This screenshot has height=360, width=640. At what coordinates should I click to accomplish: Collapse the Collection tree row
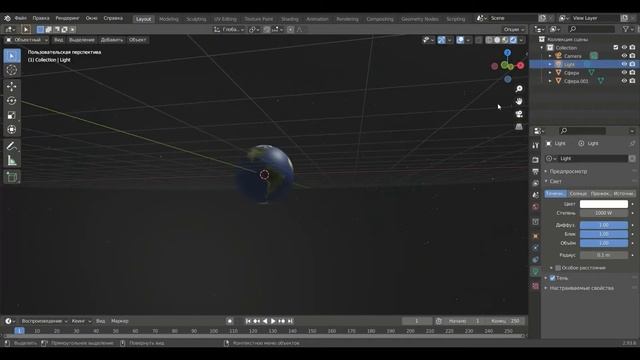coord(542,48)
